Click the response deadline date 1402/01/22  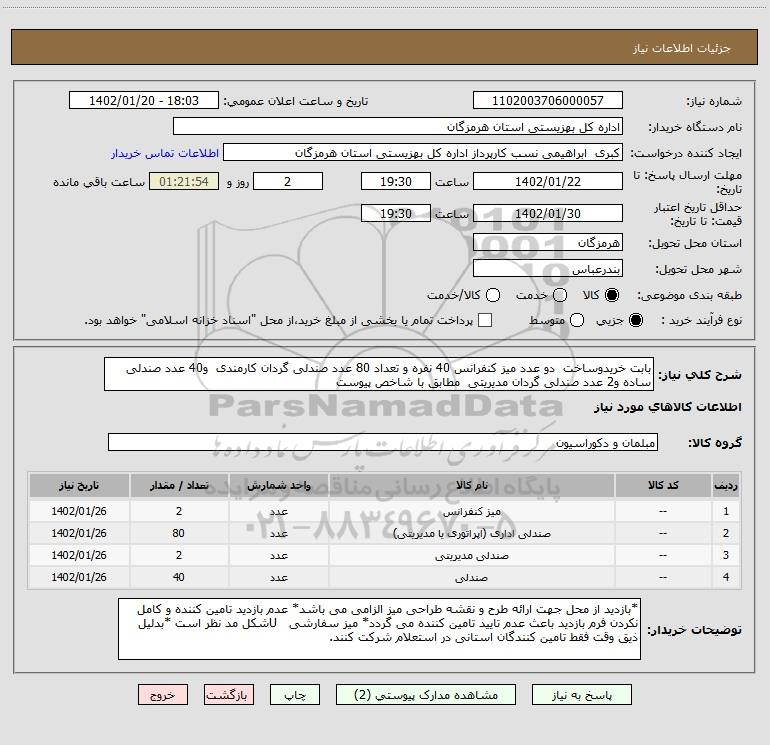click(548, 181)
